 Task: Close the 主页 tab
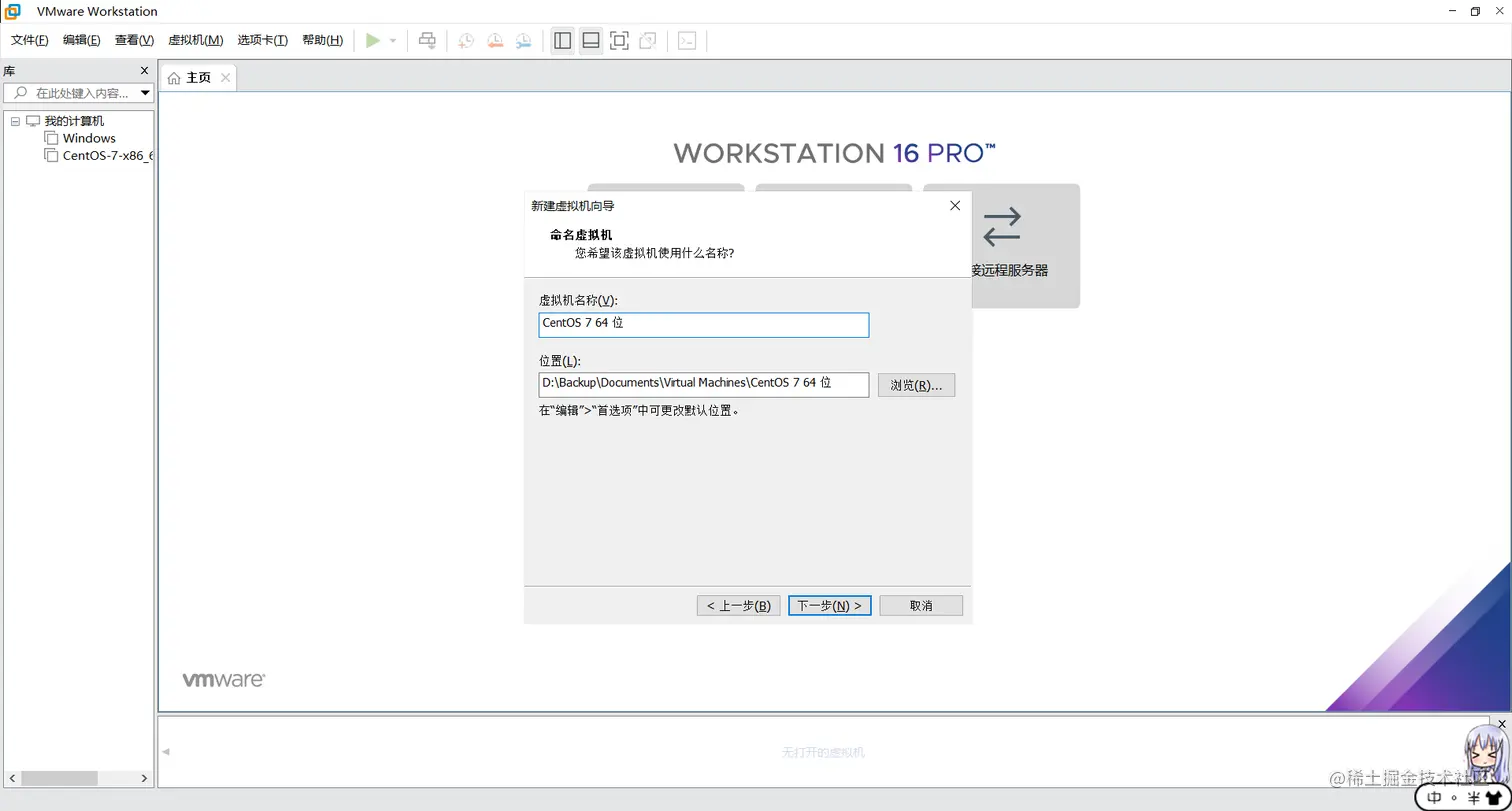225,78
